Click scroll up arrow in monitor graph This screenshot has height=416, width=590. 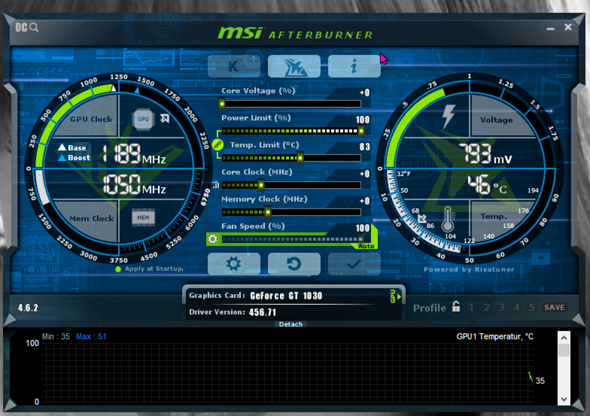tap(564, 338)
